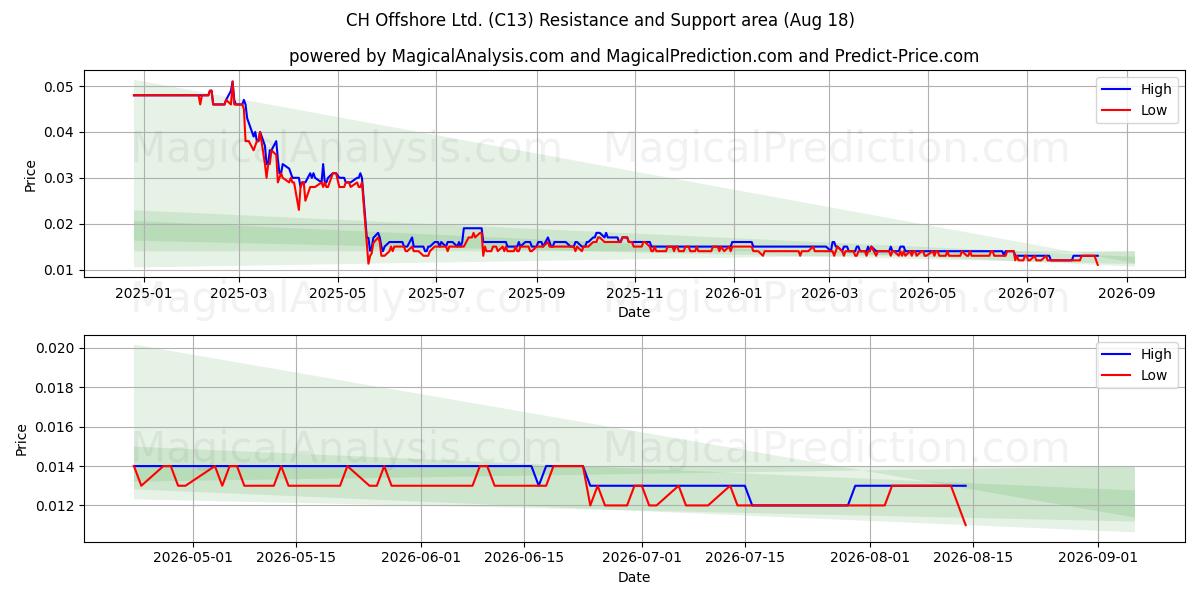Viewport: 1200px width, 600px height.
Task: Click the '0.018' y-axis tick in the bottom chart
Action: (55, 388)
